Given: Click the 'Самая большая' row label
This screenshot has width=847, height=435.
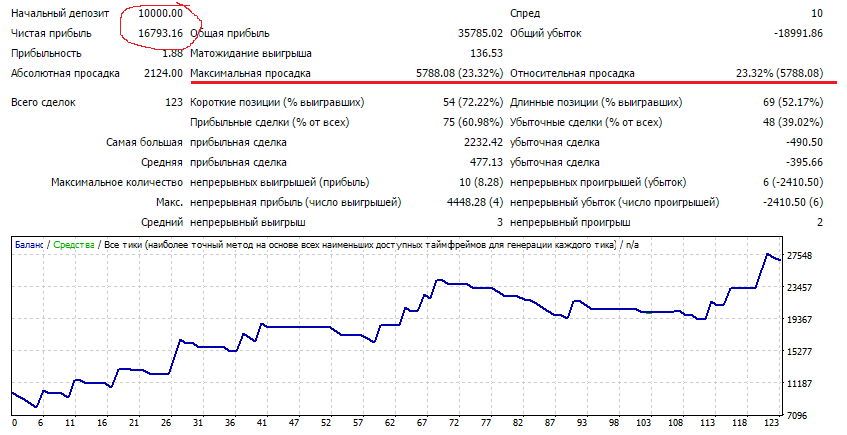Looking at the screenshot, I should click(144, 142).
